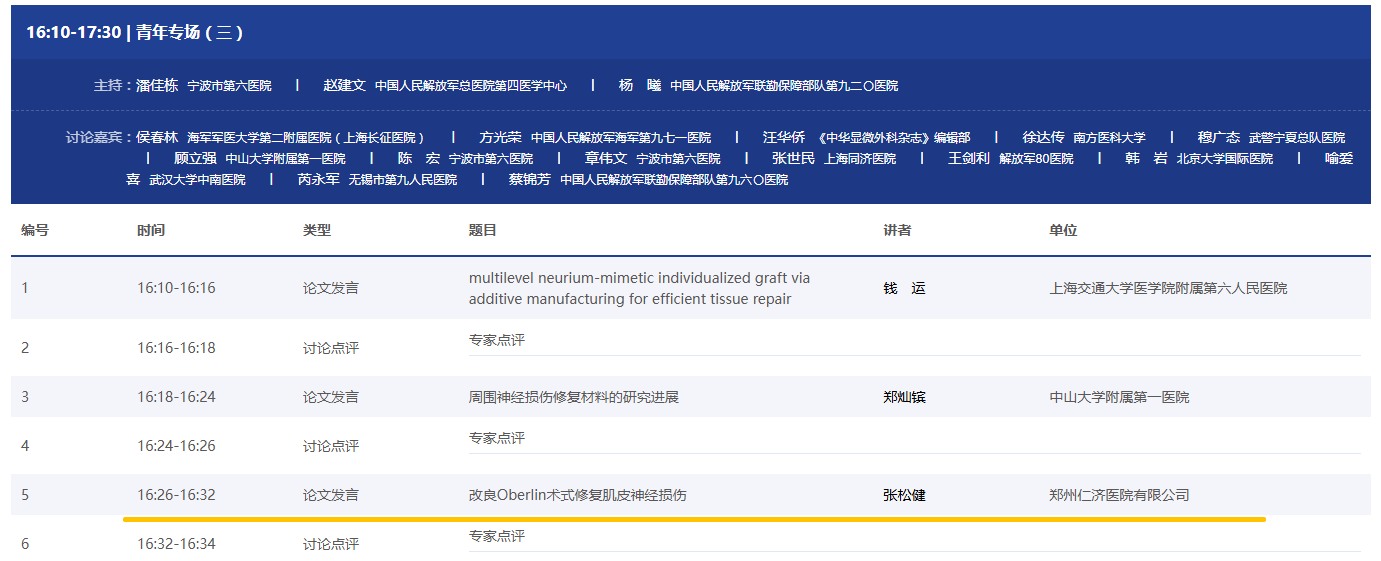This screenshot has height=561, width=1381.
Task: Click the 时间 column header
Action: click(151, 230)
